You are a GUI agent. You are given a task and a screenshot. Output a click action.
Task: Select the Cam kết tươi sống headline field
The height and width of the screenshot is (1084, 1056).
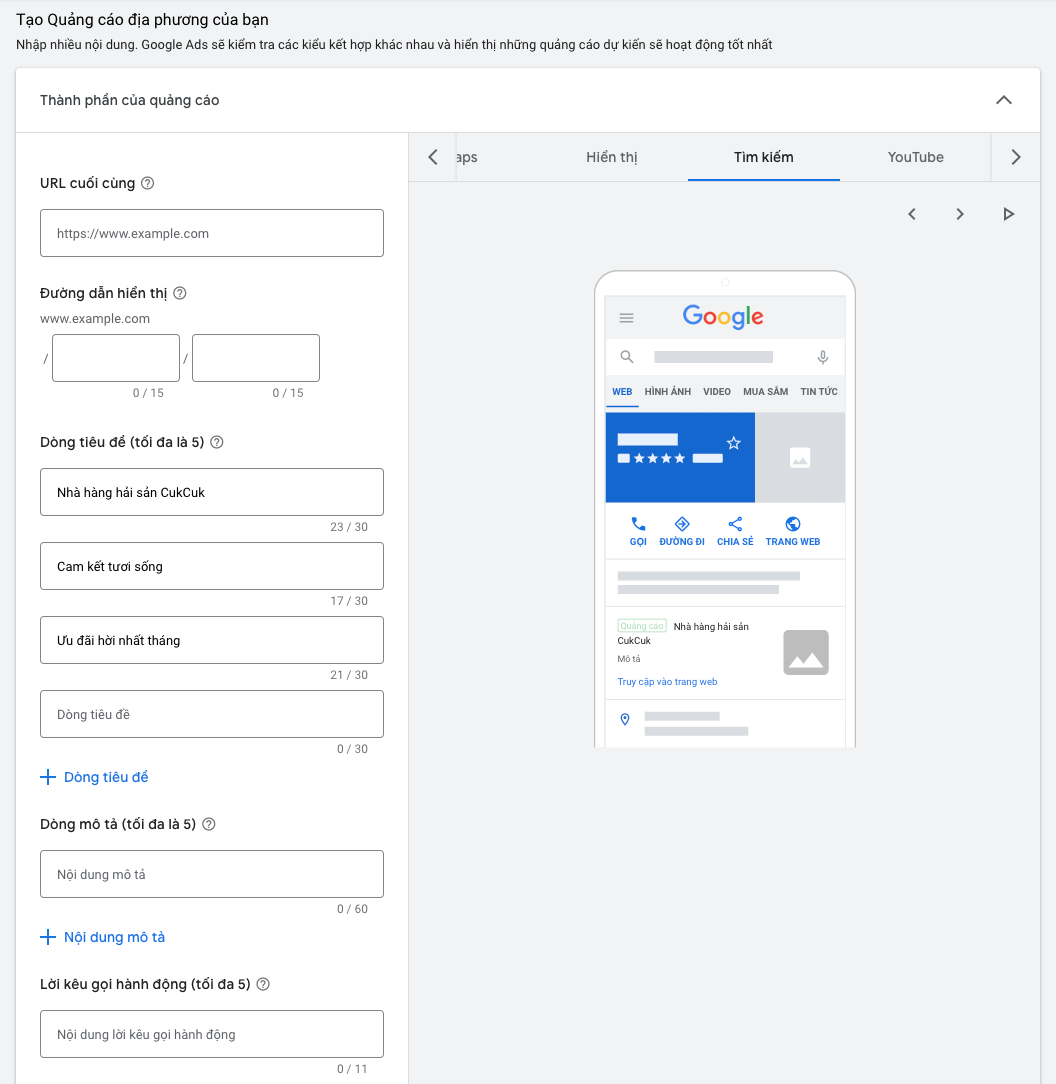(x=212, y=566)
